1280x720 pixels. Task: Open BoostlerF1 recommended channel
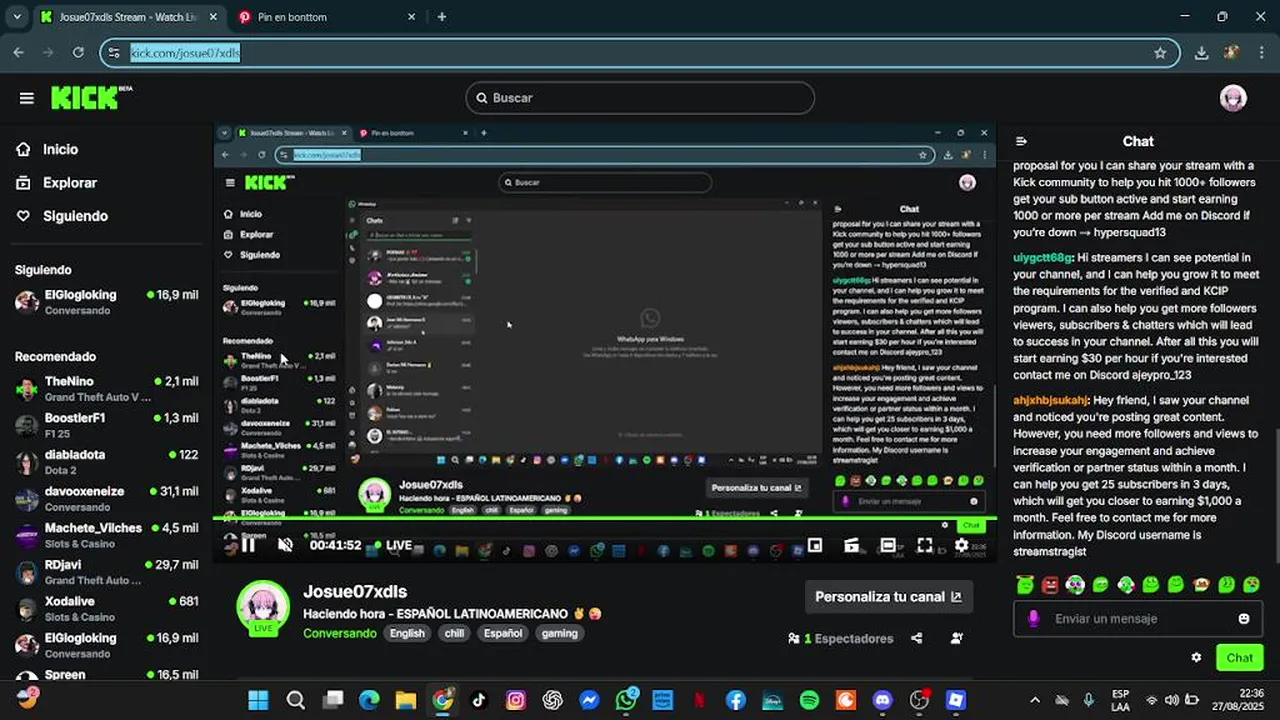coord(106,425)
